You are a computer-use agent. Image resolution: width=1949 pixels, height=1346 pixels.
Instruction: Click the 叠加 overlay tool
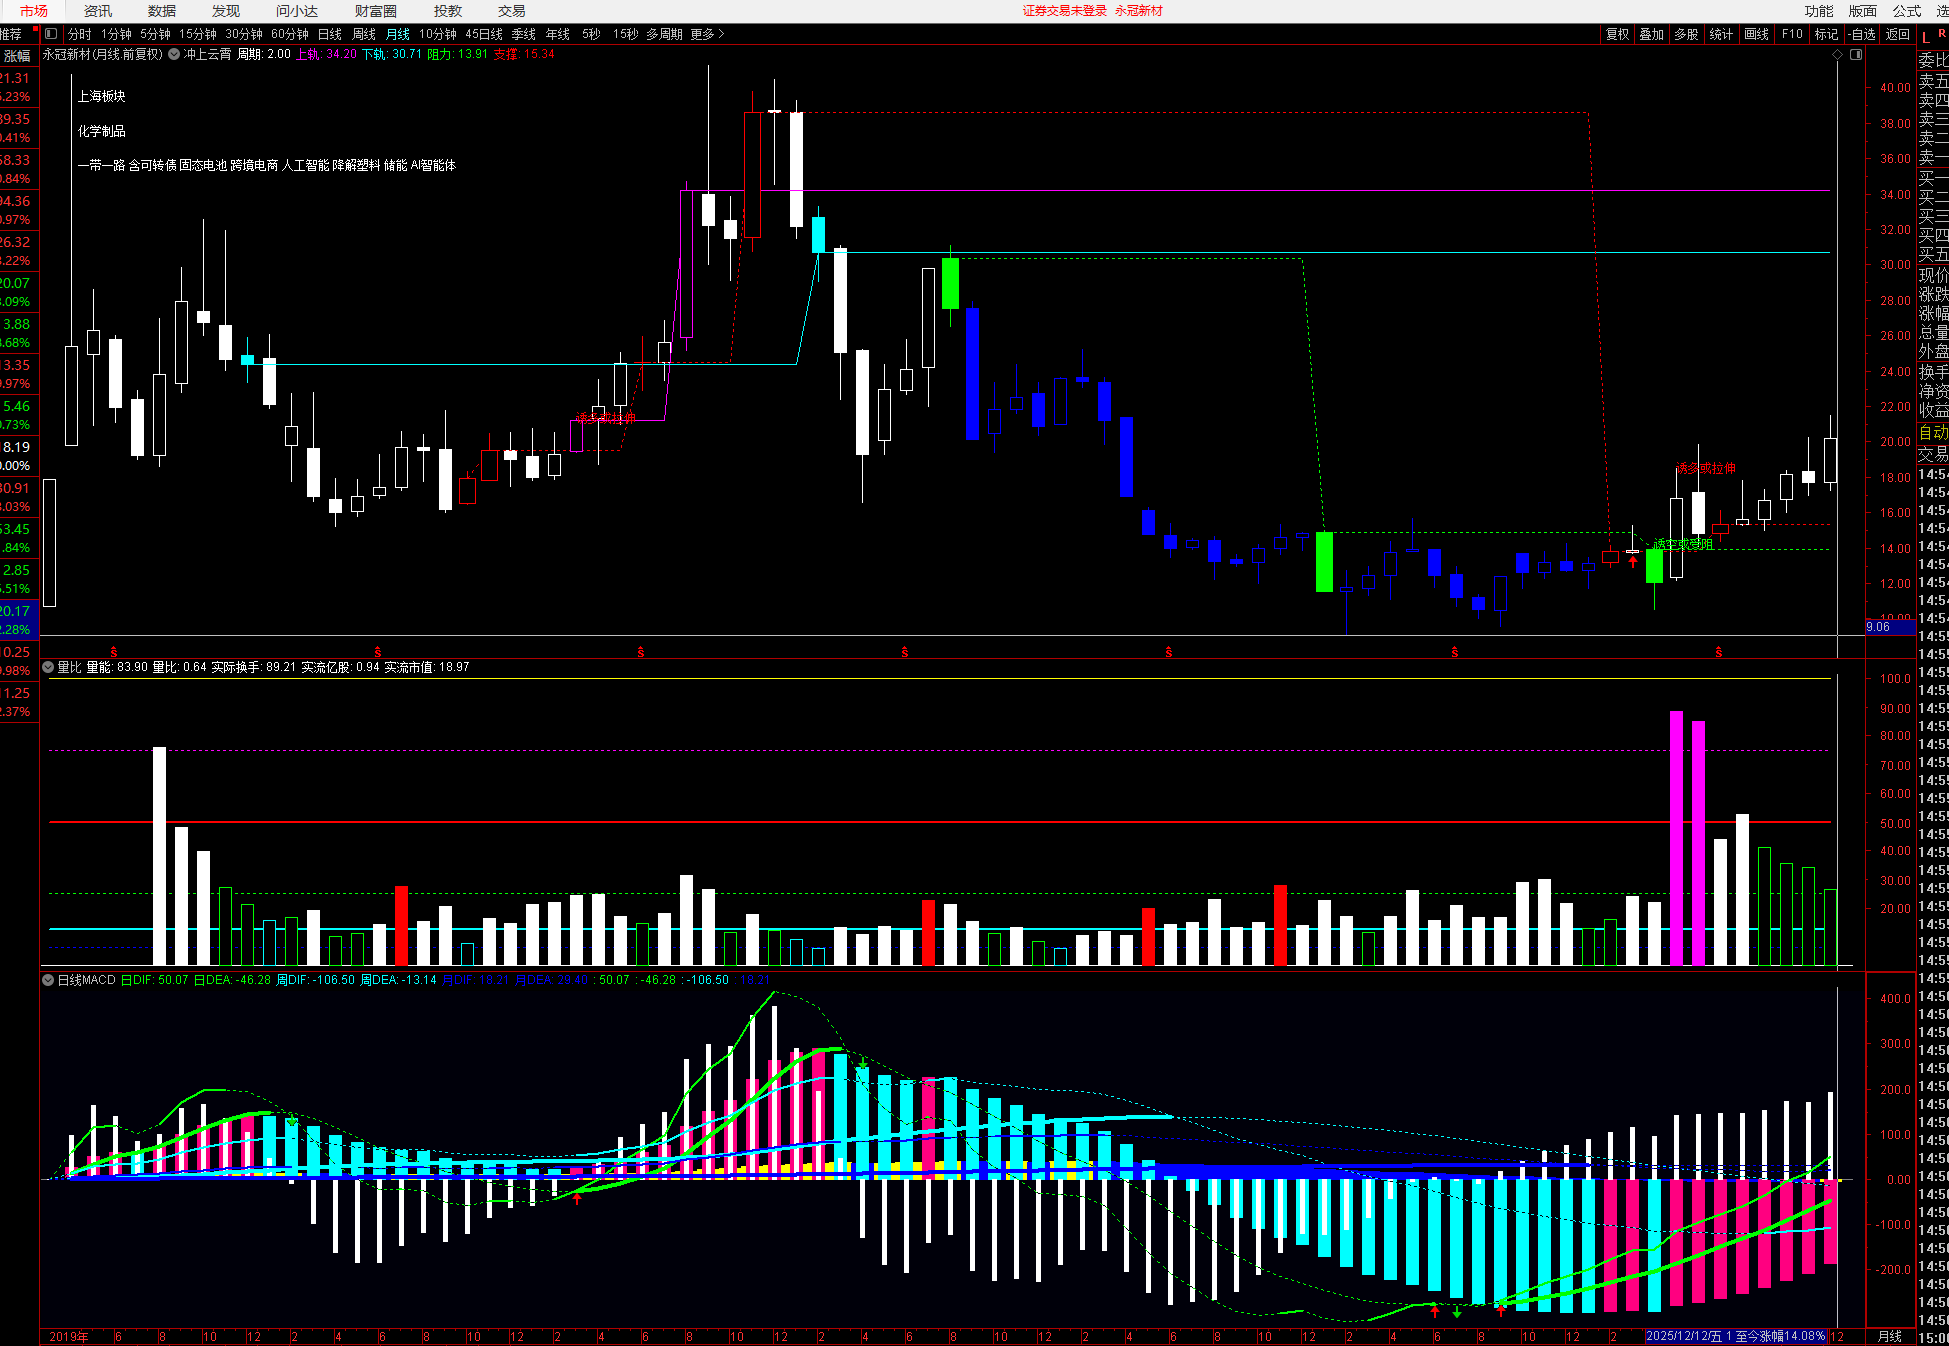coord(1651,34)
